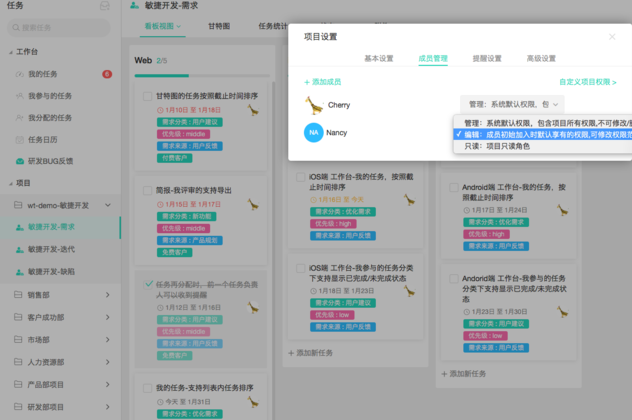Click project icon of 敏捷开发-迭代
The image size is (632, 420).
[19, 250]
